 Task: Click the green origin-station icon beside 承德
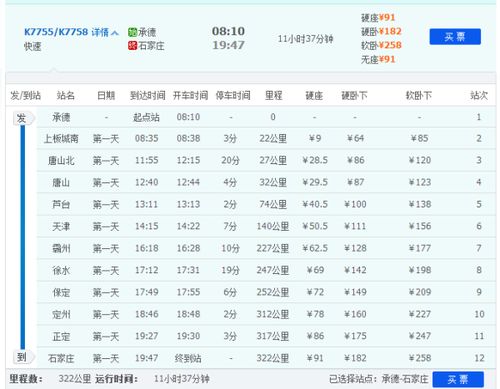coord(132,32)
